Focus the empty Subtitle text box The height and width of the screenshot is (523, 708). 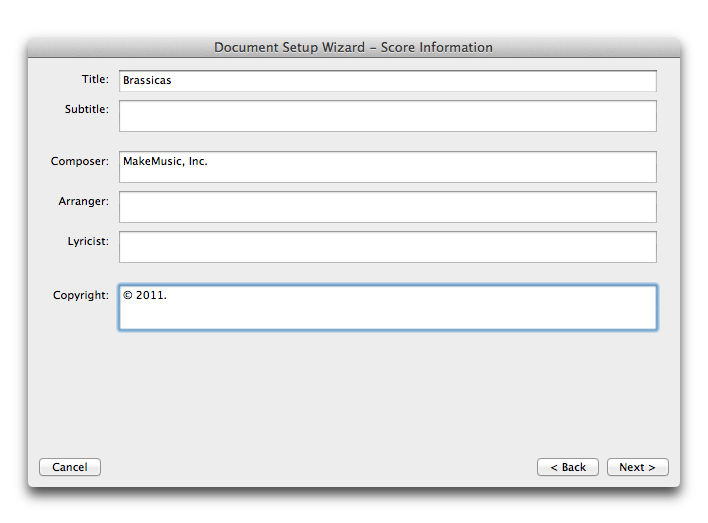click(x=388, y=116)
